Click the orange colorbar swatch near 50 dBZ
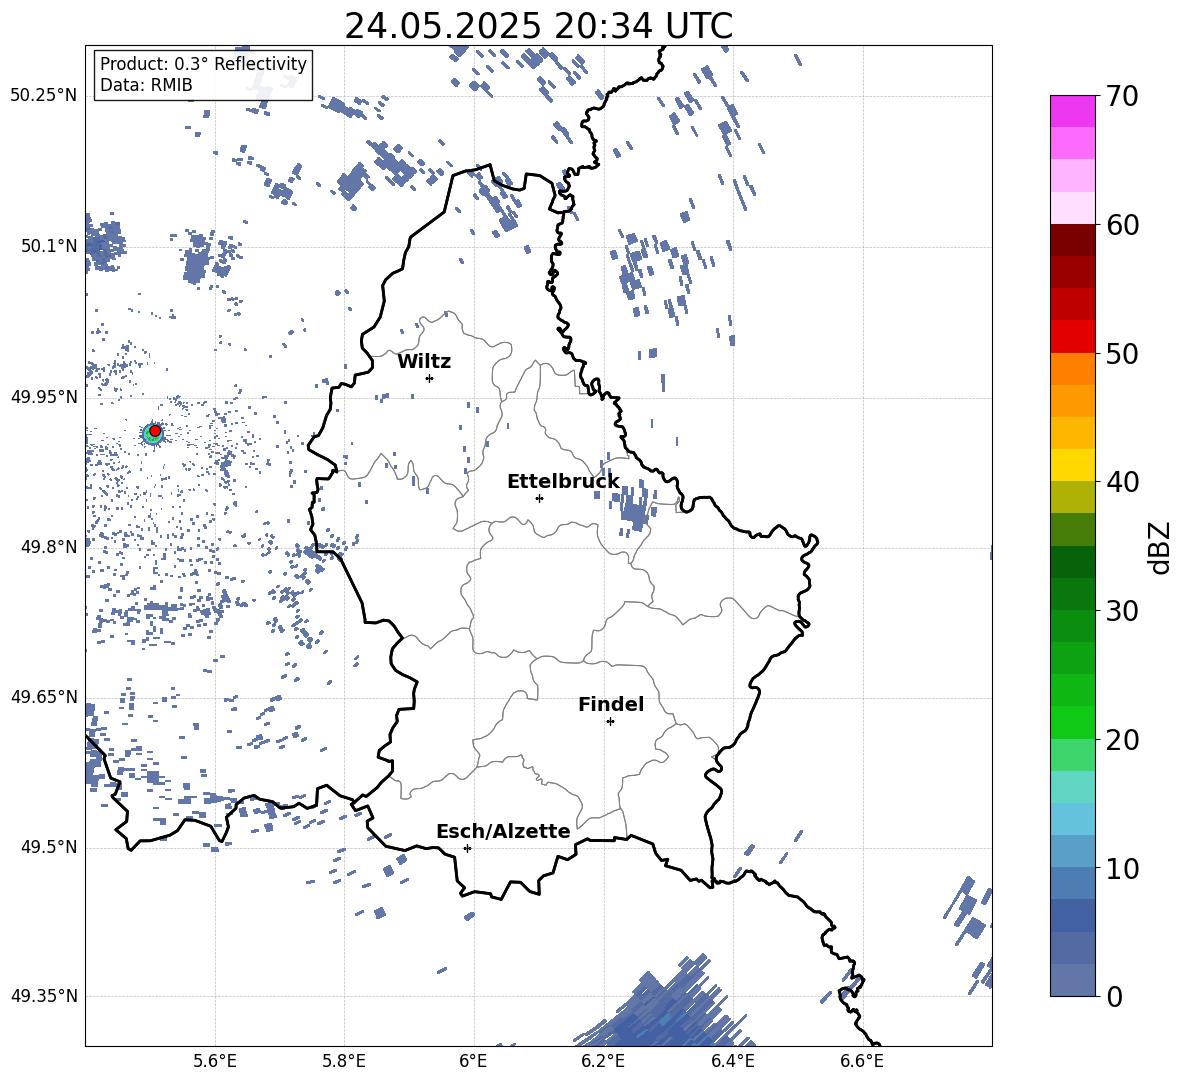 click(1072, 369)
